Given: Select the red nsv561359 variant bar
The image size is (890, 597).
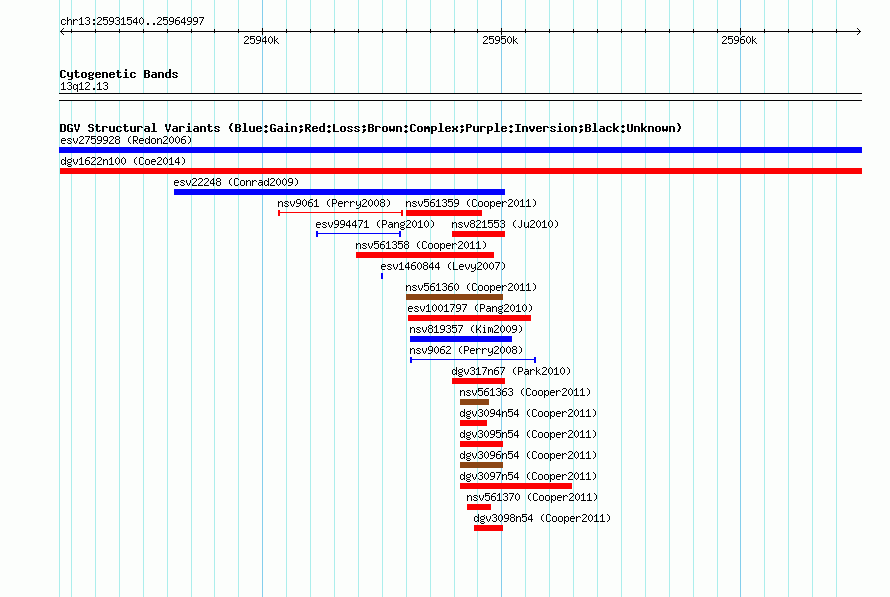Looking at the screenshot, I should tap(444, 213).
